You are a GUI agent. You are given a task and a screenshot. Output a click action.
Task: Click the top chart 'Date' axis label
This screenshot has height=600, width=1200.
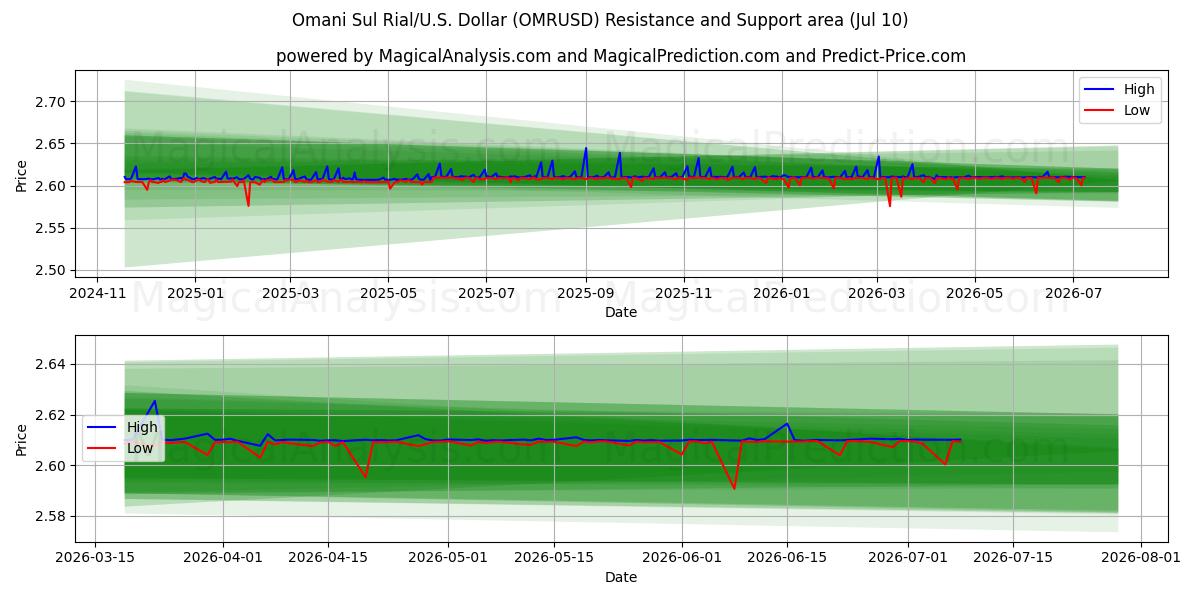(x=621, y=313)
